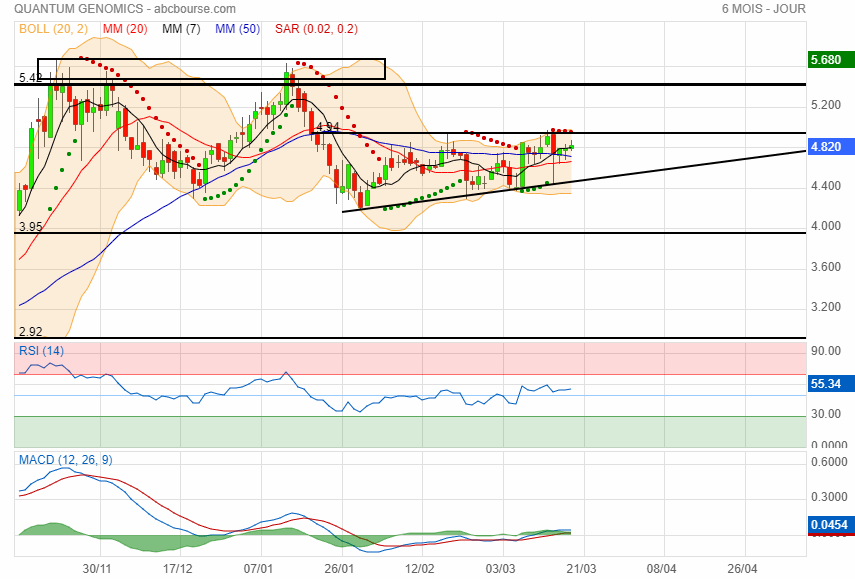
Task: Click the 17/12 date label
Action: 178,569
